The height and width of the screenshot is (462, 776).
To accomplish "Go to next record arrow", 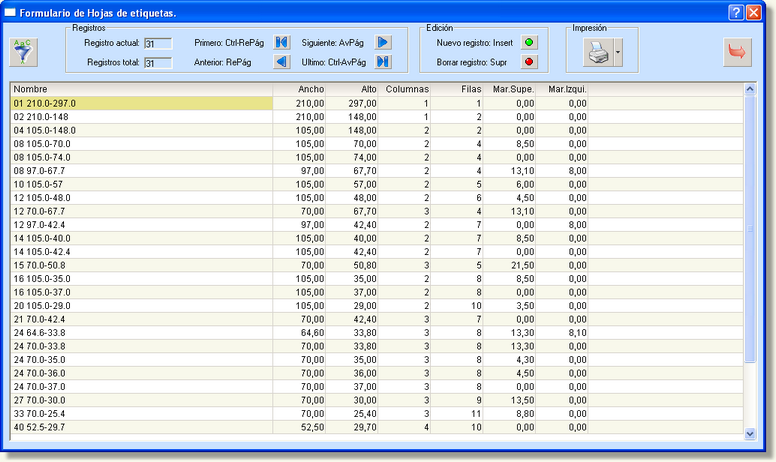I will (383, 43).
